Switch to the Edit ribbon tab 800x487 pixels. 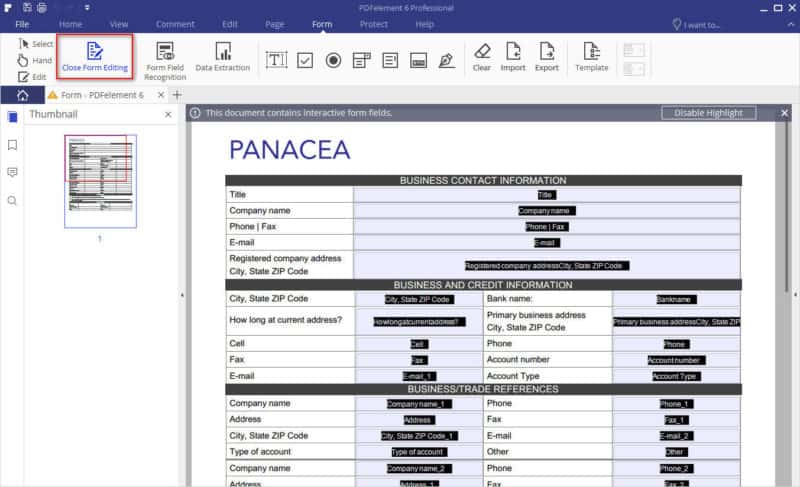[230, 24]
